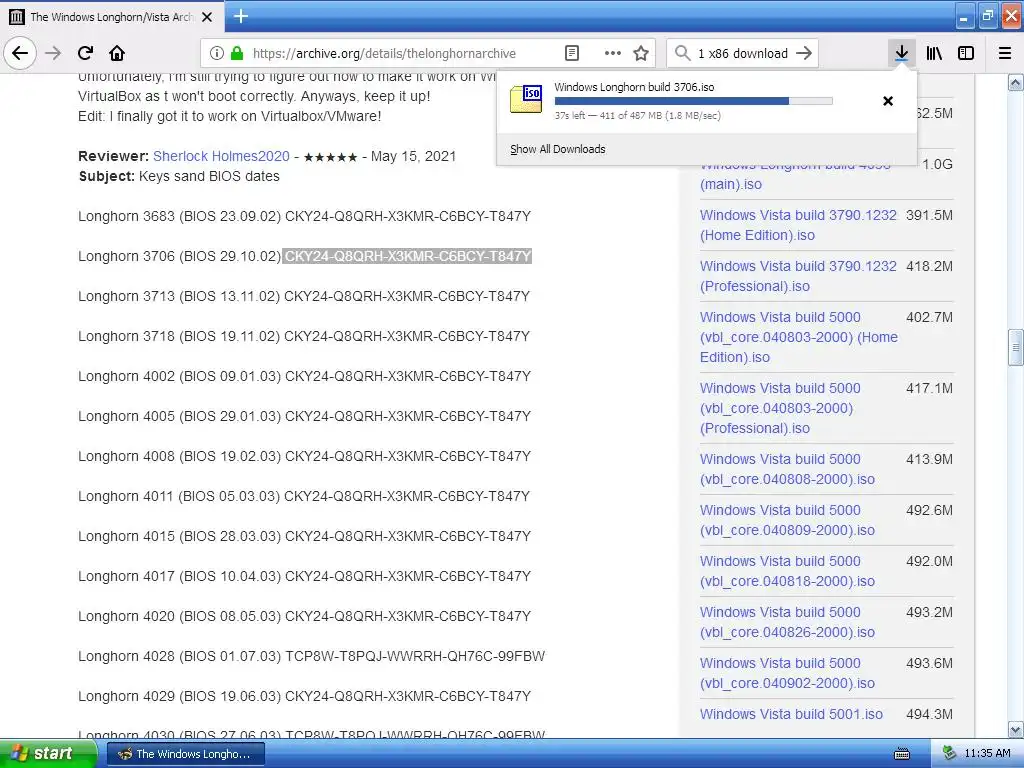Show sidebars toolbar button

(966, 53)
